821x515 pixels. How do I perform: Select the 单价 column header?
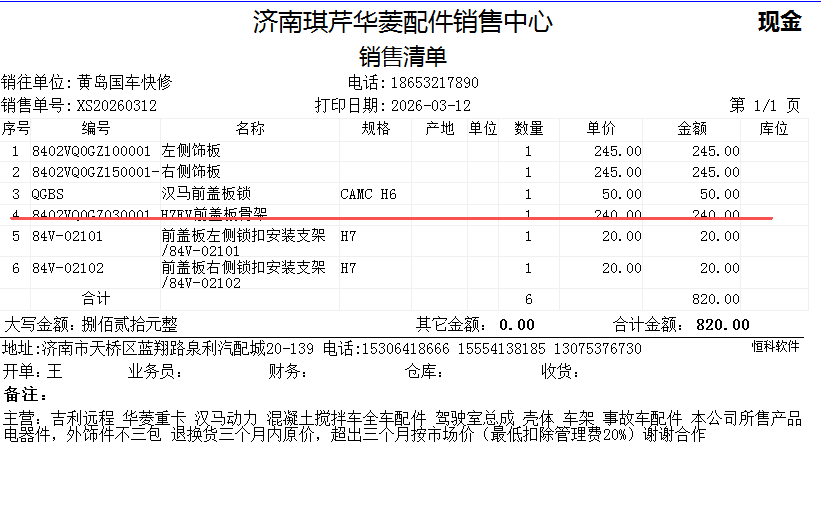click(600, 129)
